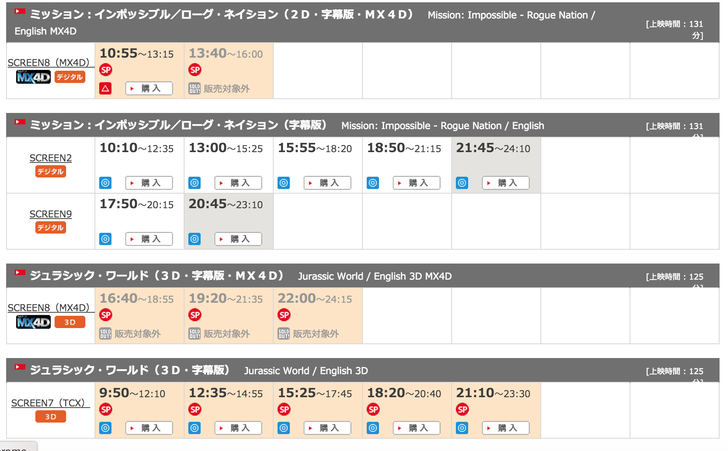Click the 3D badge under SCREEN7 (TCX)
The height and width of the screenshot is (451, 728).
(51, 417)
